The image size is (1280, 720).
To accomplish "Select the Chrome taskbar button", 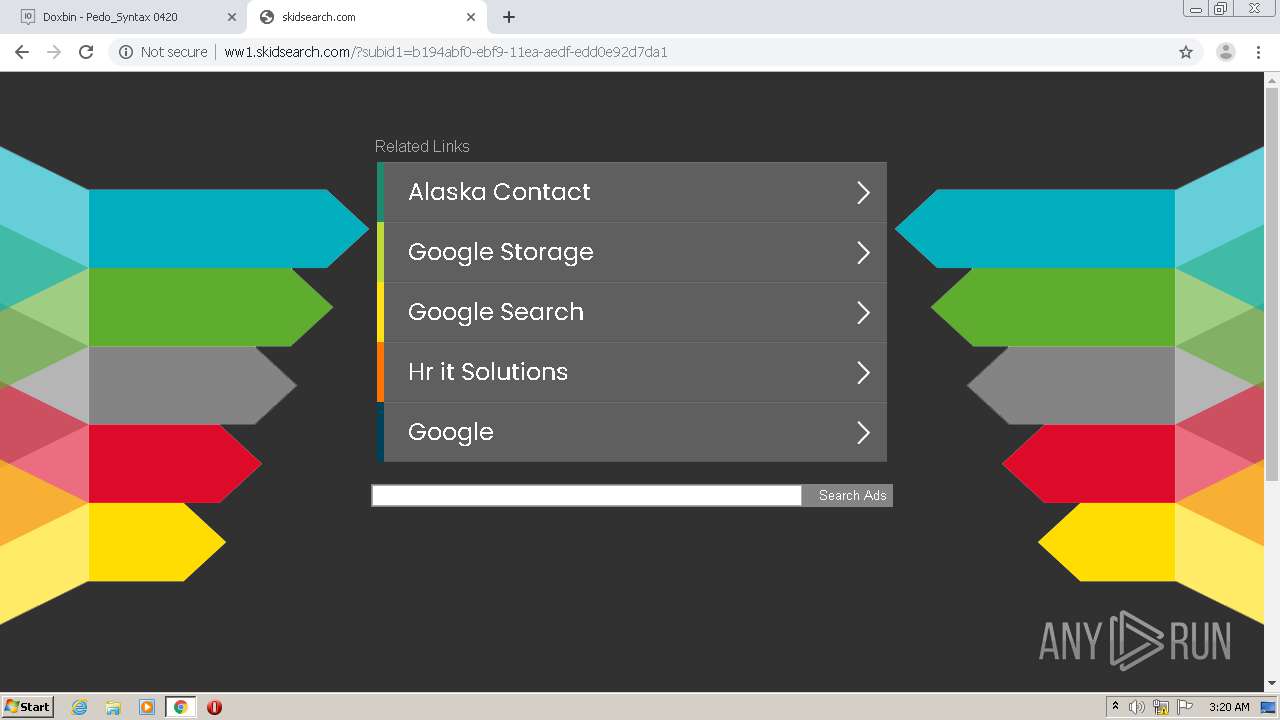I will [180, 707].
